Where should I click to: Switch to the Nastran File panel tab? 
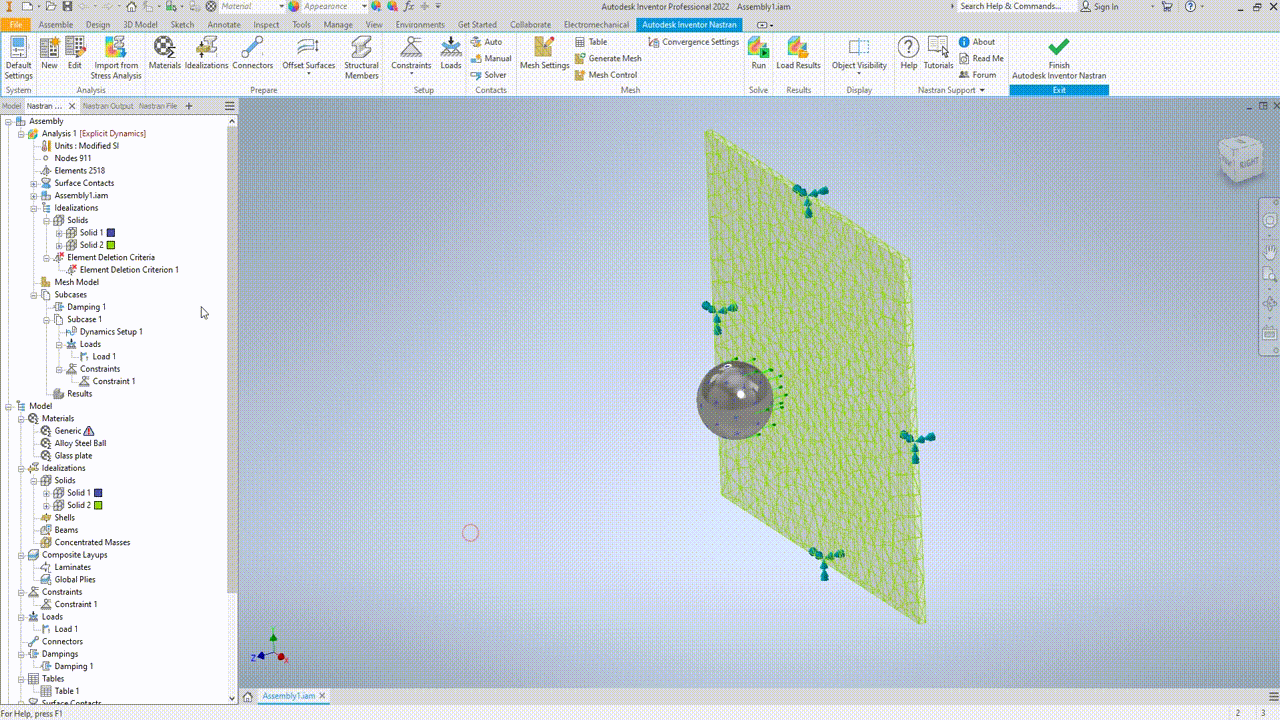158,106
